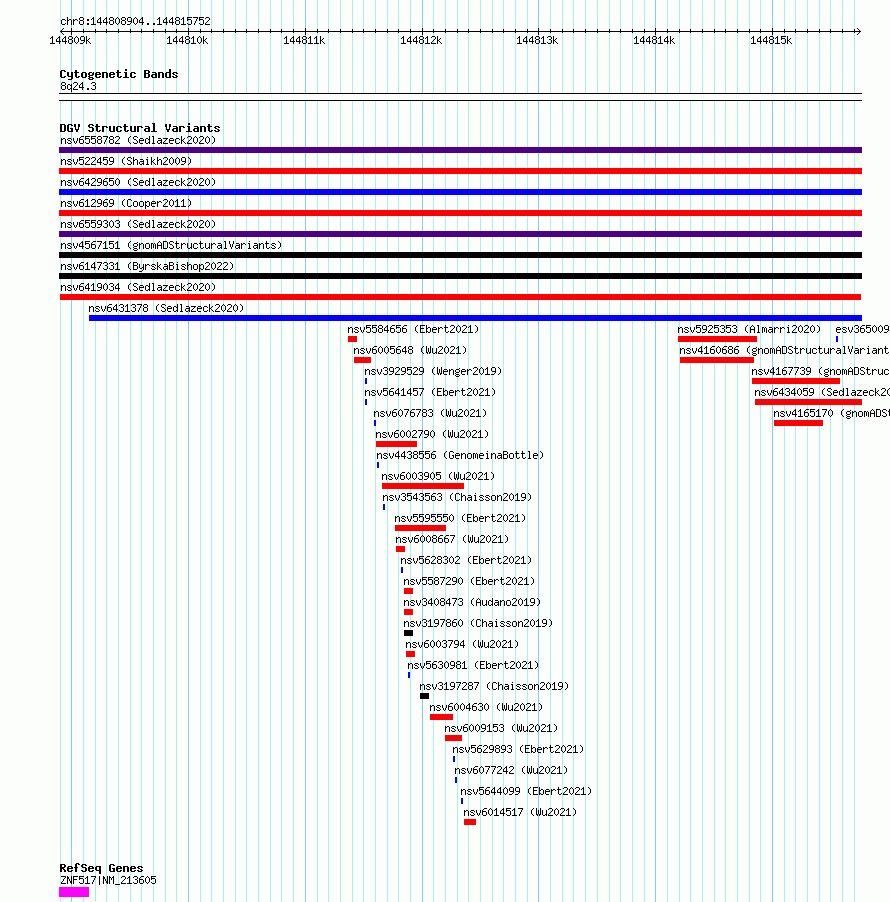
Task: Select the red nsv522459 Shaikh2009 variant bar
Action: pos(460,171)
